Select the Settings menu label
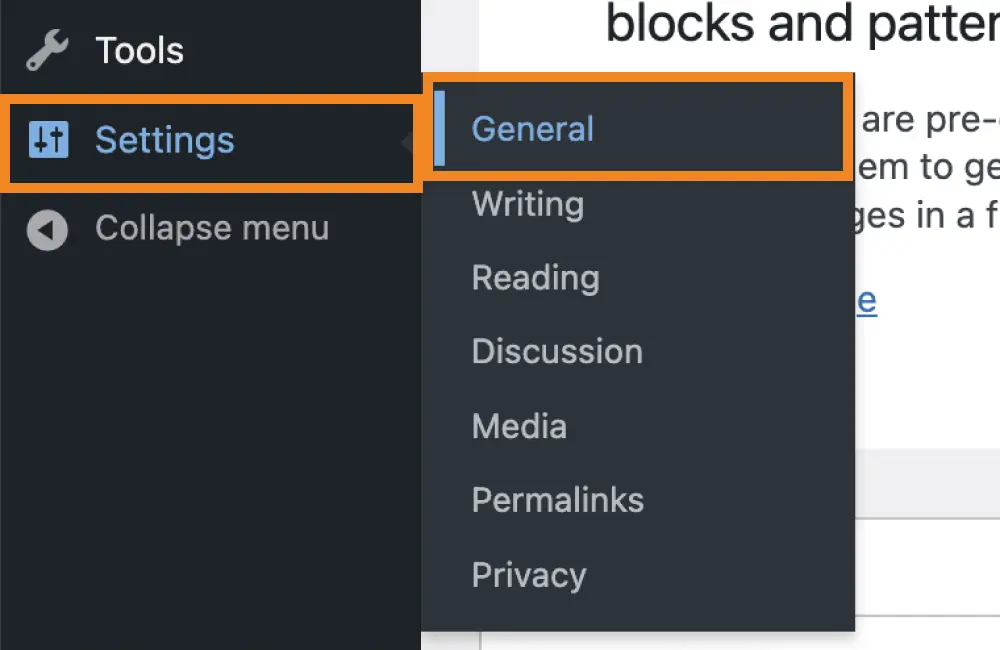This screenshot has width=1000, height=650. pos(165,140)
